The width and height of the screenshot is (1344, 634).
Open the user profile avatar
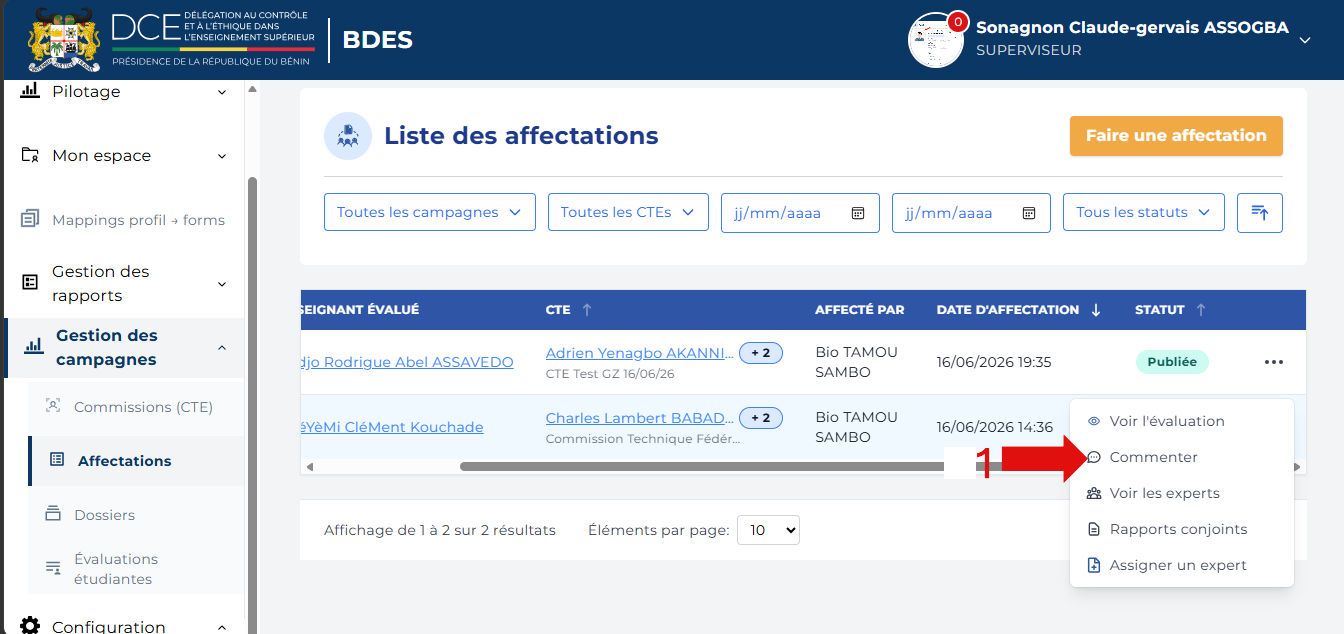[x=935, y=40]
